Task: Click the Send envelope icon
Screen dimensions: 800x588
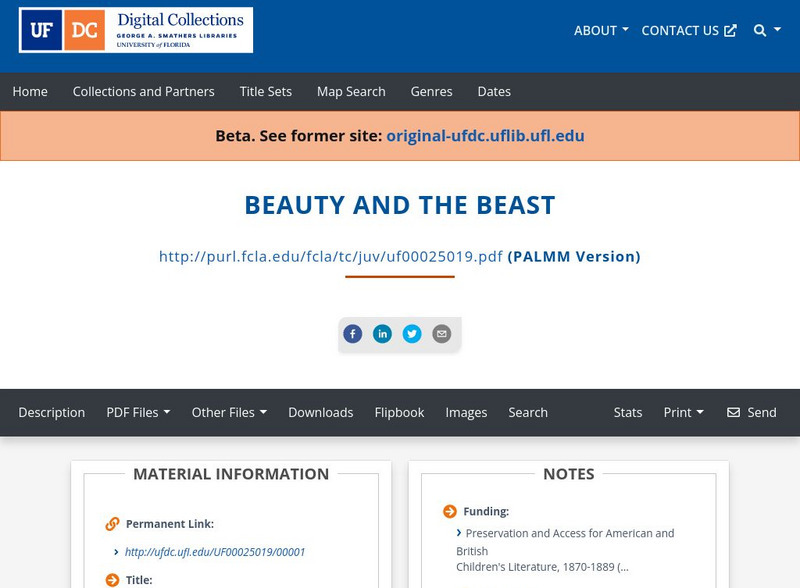Action: (x=735, y=412)
